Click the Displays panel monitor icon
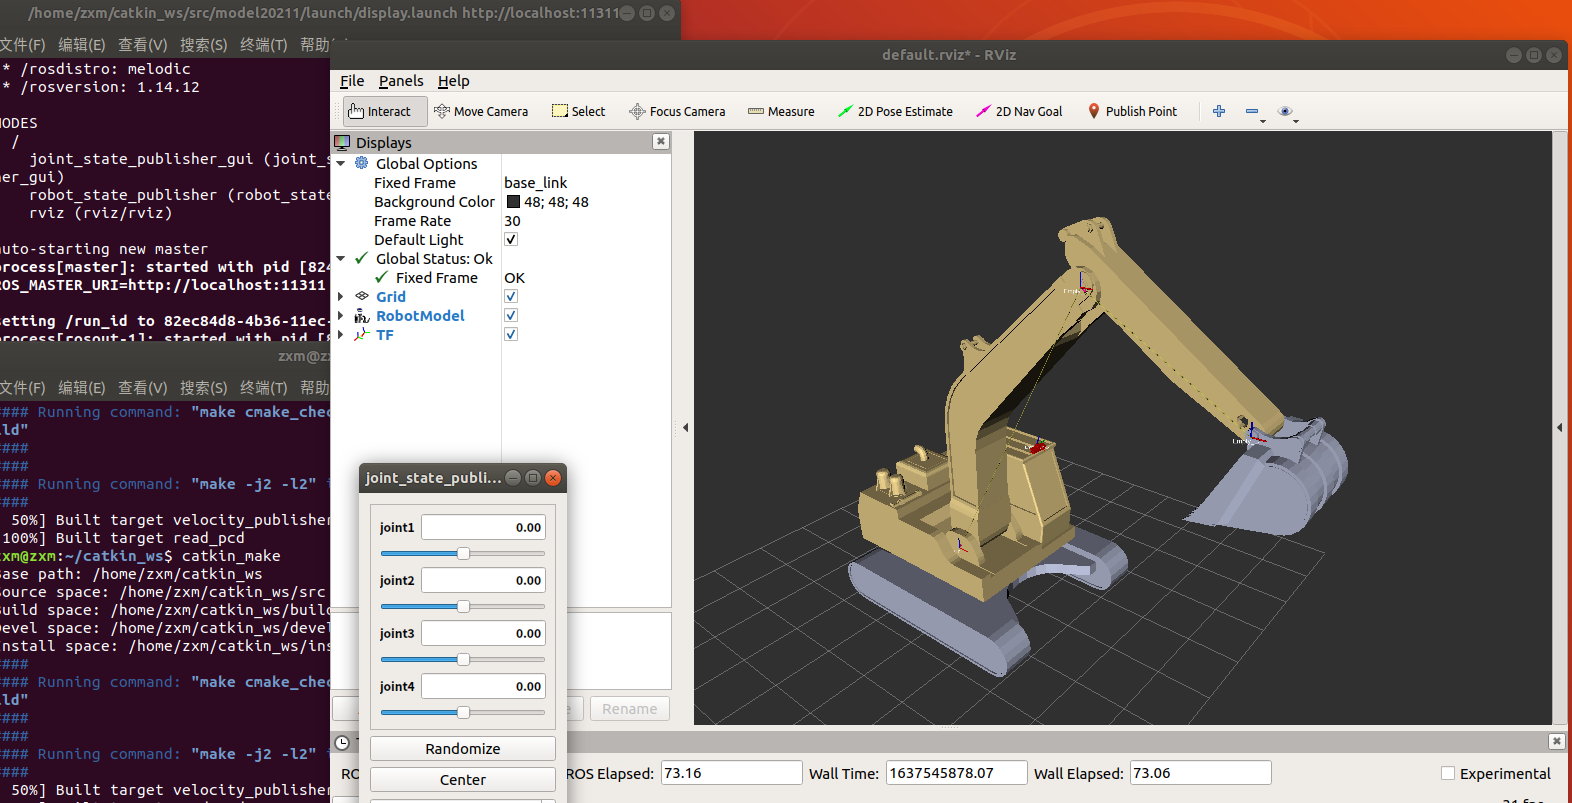This screenshot has width=1572, height=803. (342, 142)
